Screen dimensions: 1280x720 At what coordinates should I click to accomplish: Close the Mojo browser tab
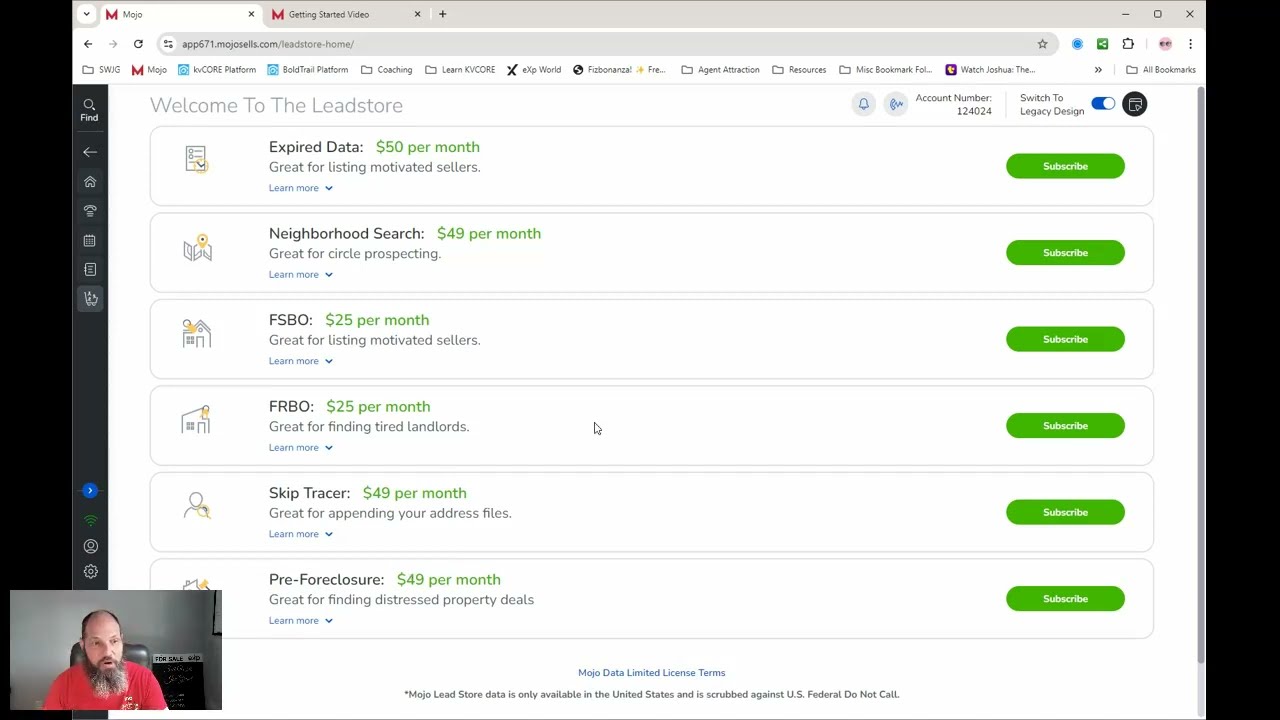(x=251, y=14)
